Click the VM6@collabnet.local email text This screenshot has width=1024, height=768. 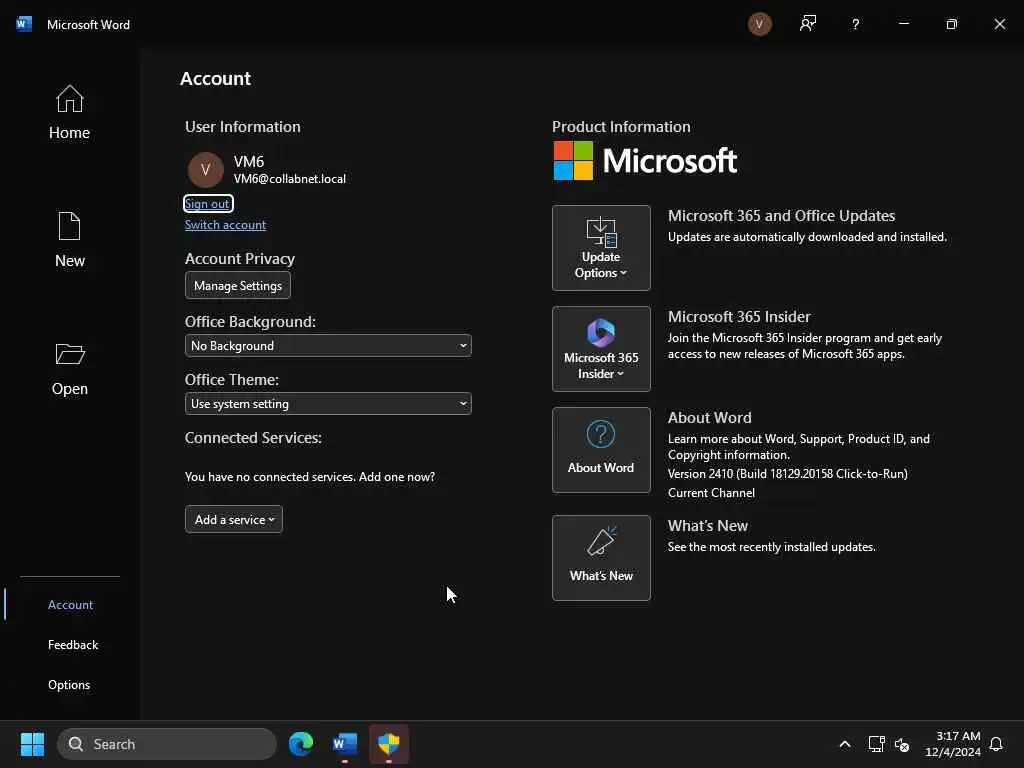point(290,179)
